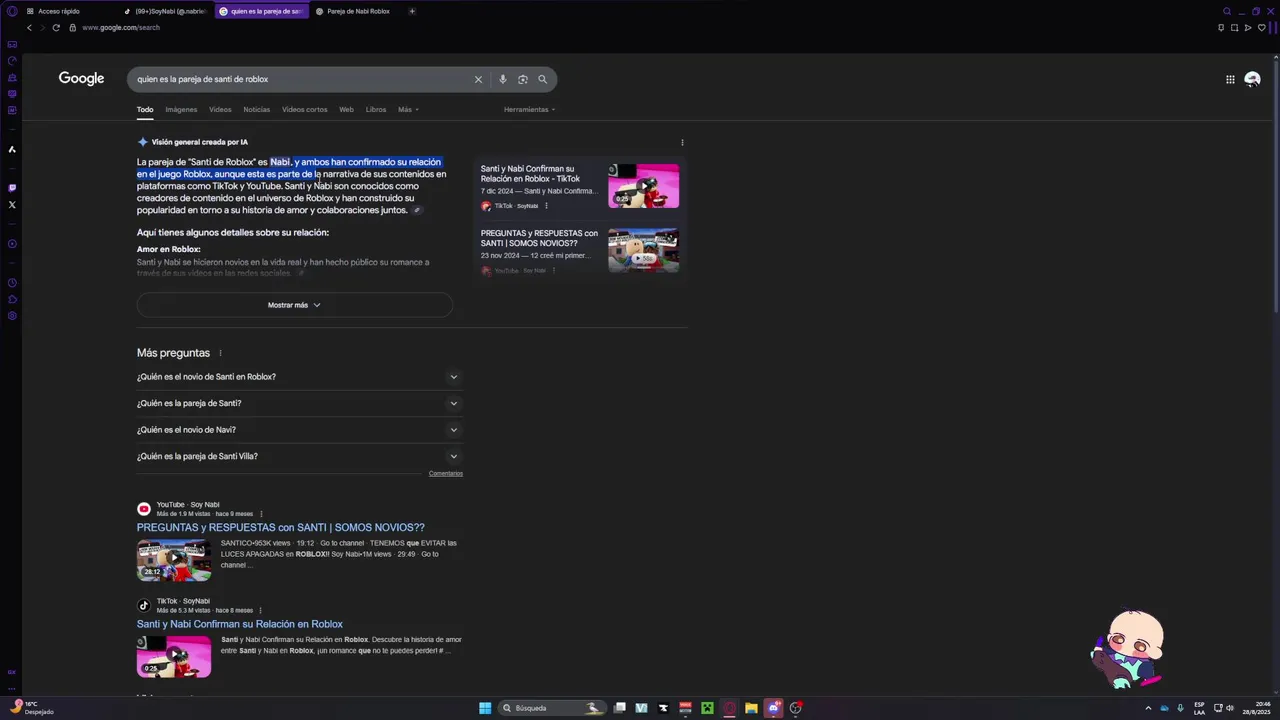Open the Herramientas tools dropdown
The image size is (1280, 720).
coord(529,109)
